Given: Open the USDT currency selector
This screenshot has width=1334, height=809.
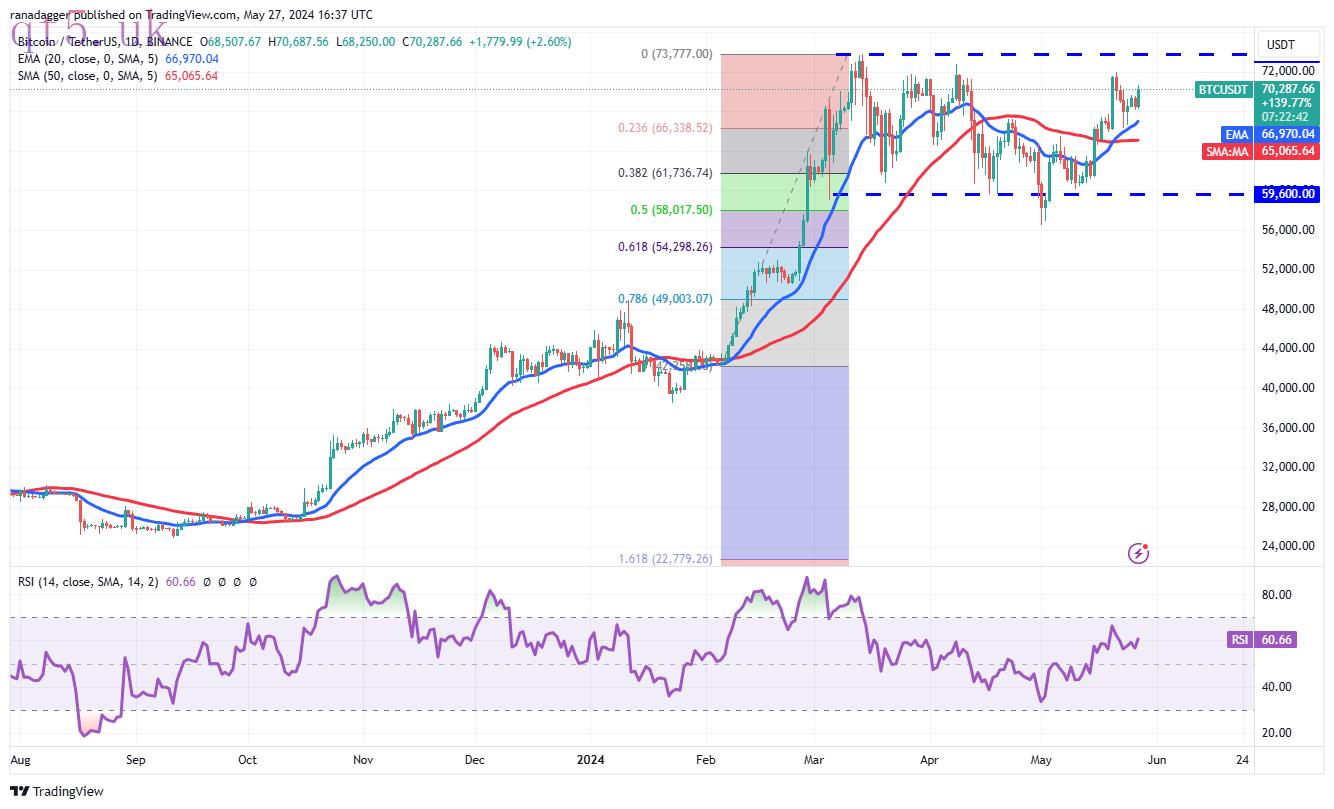Looking at the screenshot, I should [1279, 44].
